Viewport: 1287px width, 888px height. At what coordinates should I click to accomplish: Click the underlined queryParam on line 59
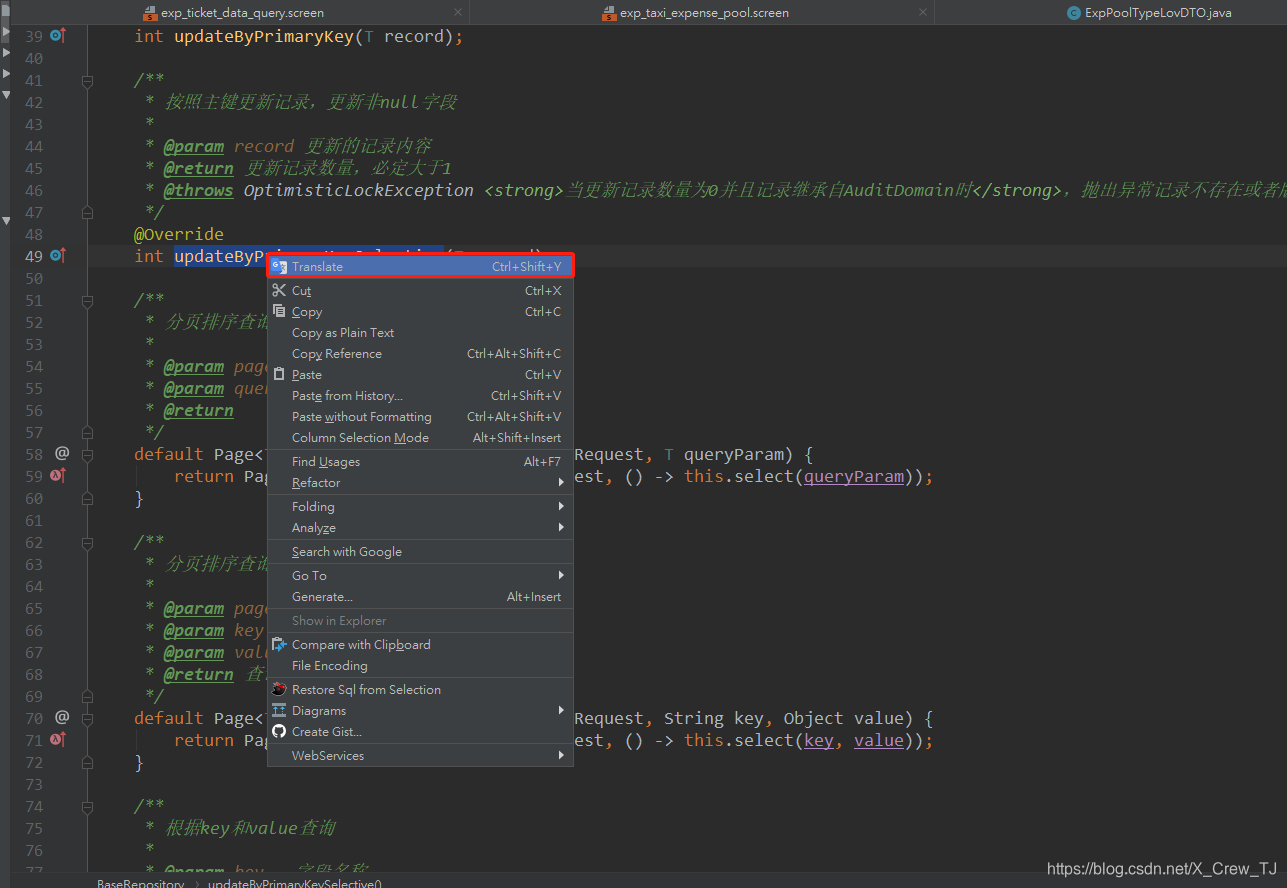tap(854, 476)
